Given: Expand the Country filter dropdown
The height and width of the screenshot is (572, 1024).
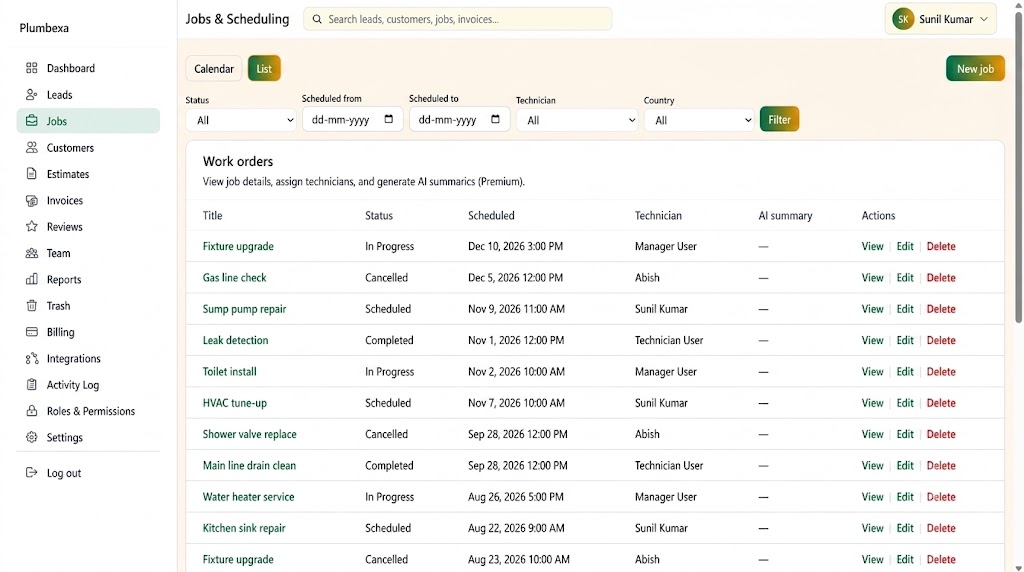Looking at the screenshot, I should [699, 120].
